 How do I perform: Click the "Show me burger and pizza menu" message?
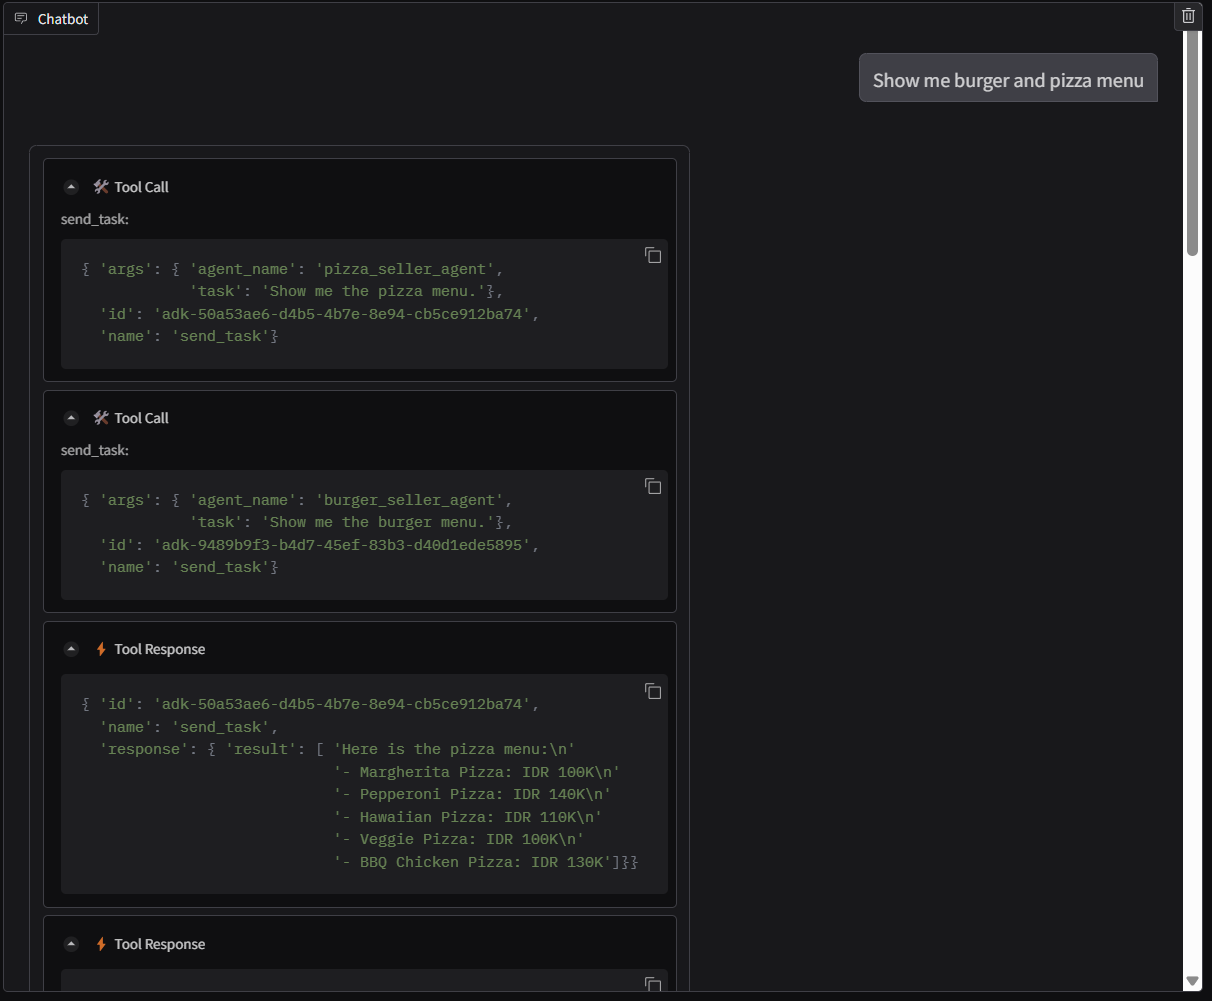click(x=1007, y=80)
